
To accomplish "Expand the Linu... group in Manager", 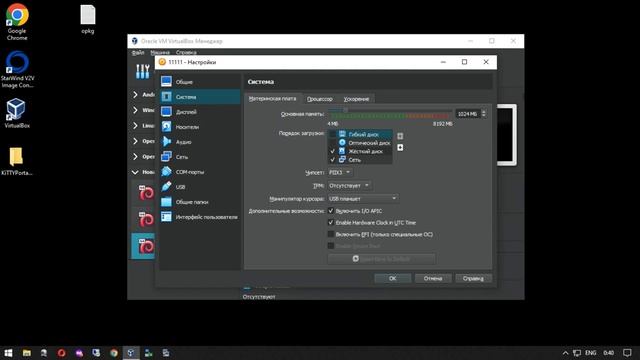I will pos(136,126).
